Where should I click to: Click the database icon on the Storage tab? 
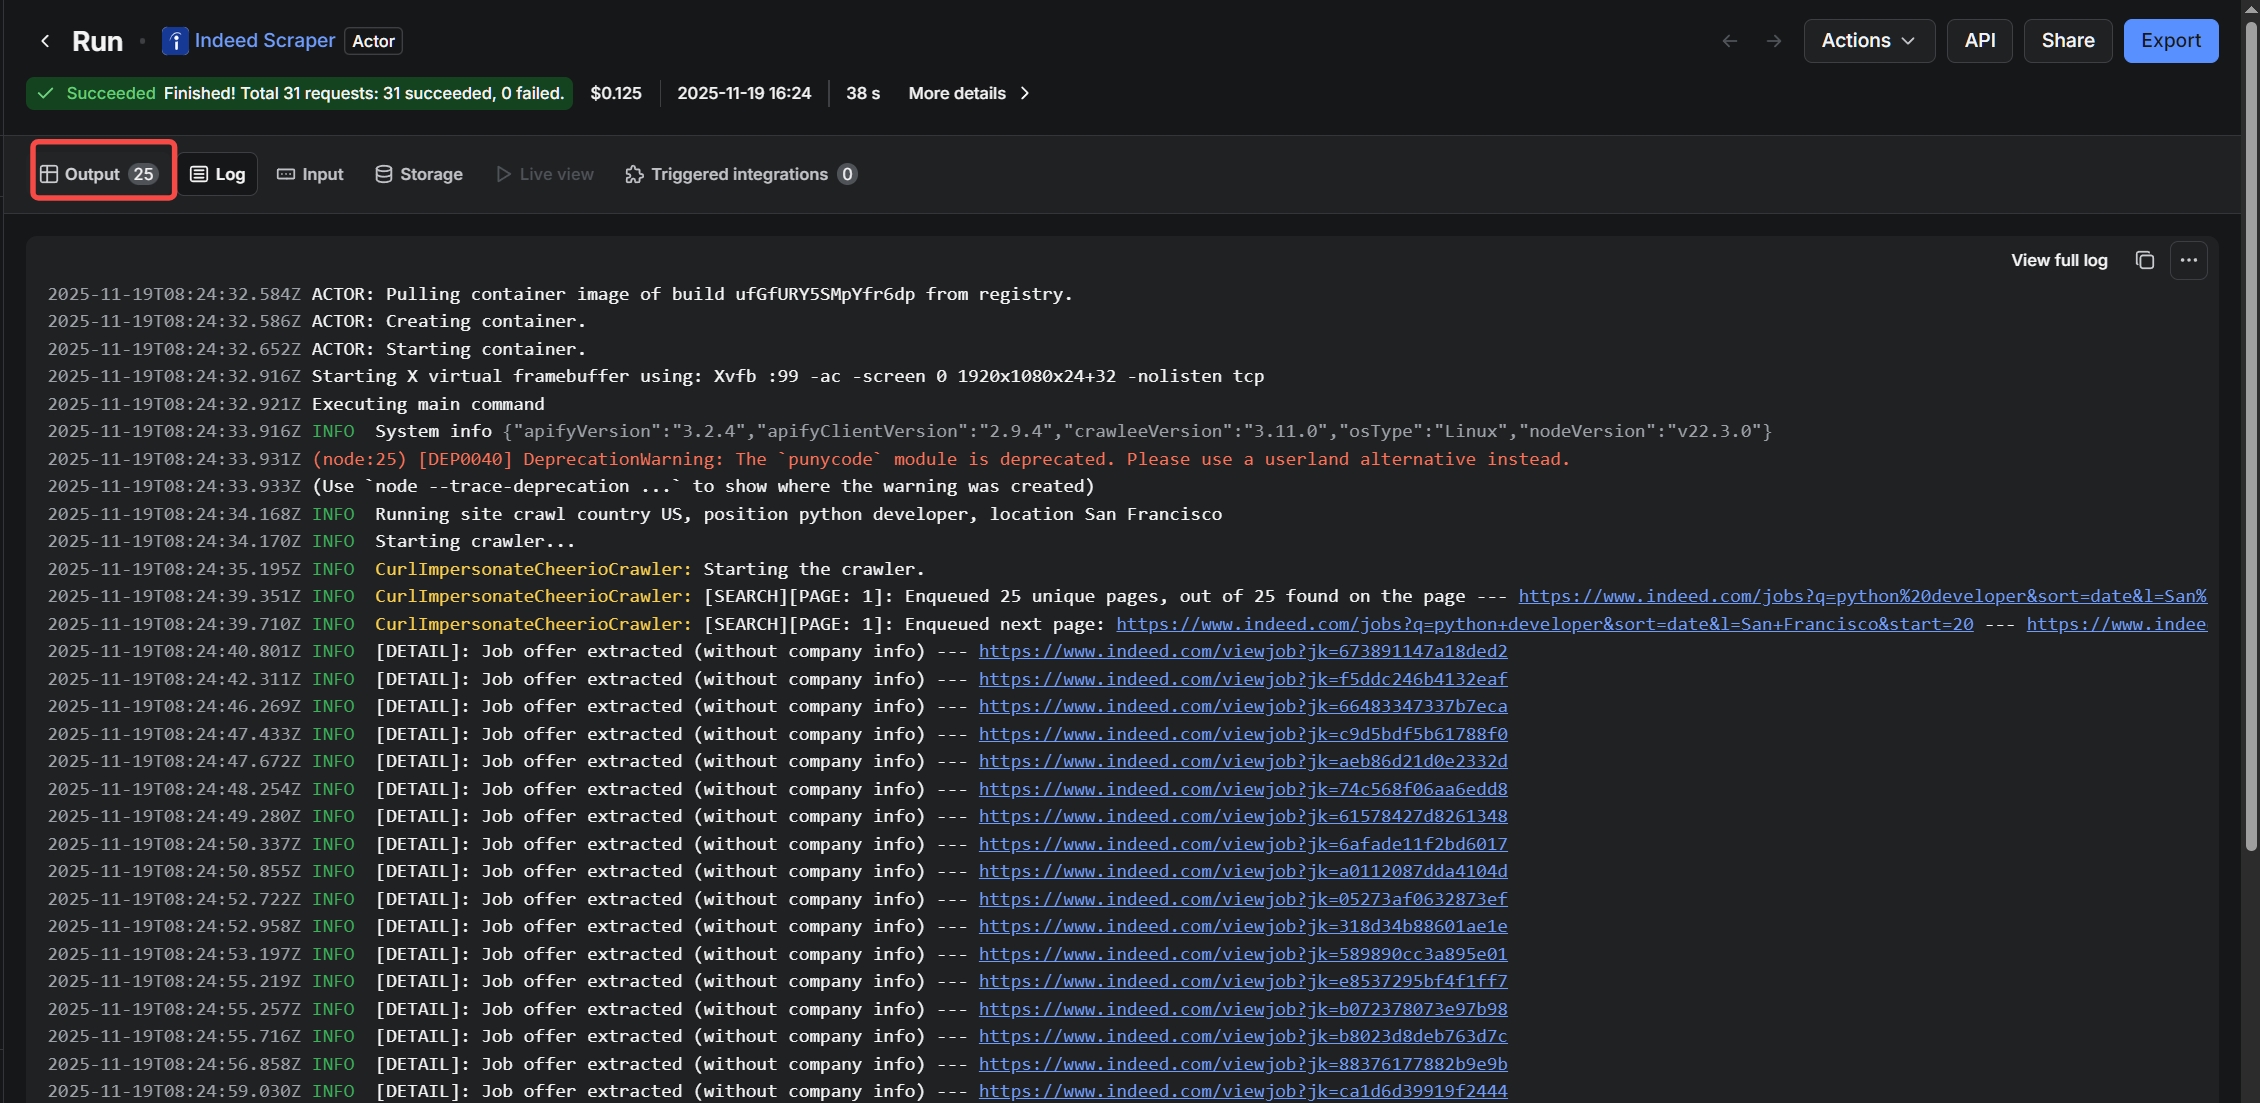383,173
